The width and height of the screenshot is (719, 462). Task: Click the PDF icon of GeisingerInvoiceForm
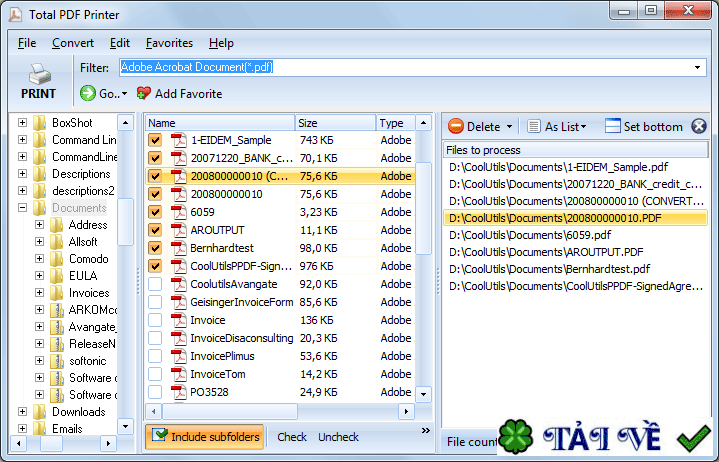pos(179,302)
